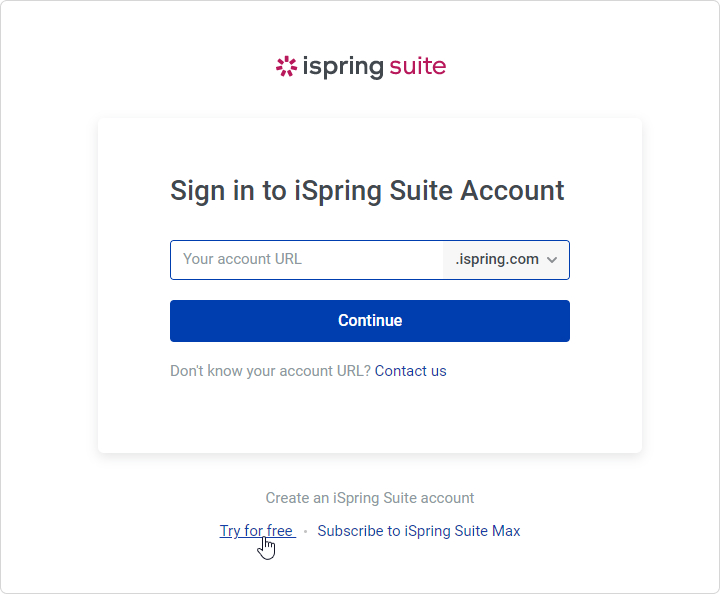Click the "Create an iSpring Suite account" label
Viewport: 720px width, 594px height.
(370, 498)
